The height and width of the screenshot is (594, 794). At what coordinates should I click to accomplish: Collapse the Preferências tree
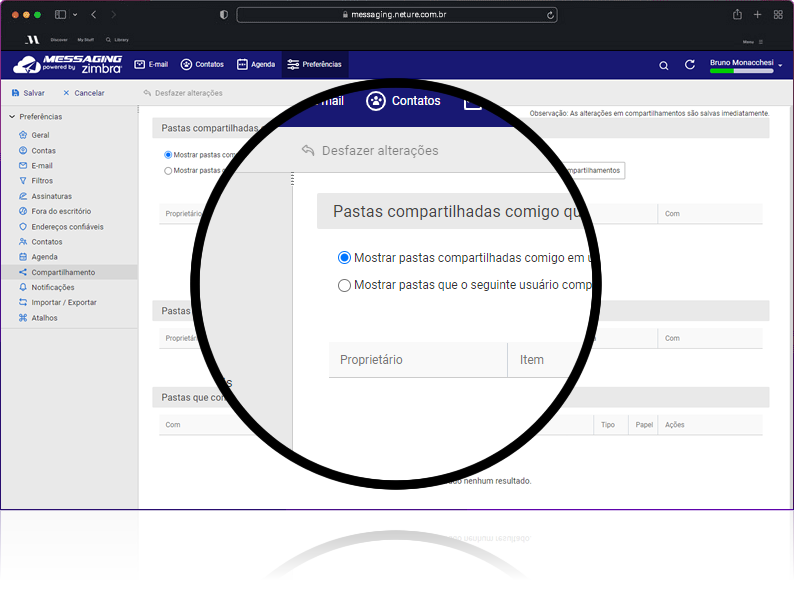click(12, 116)
